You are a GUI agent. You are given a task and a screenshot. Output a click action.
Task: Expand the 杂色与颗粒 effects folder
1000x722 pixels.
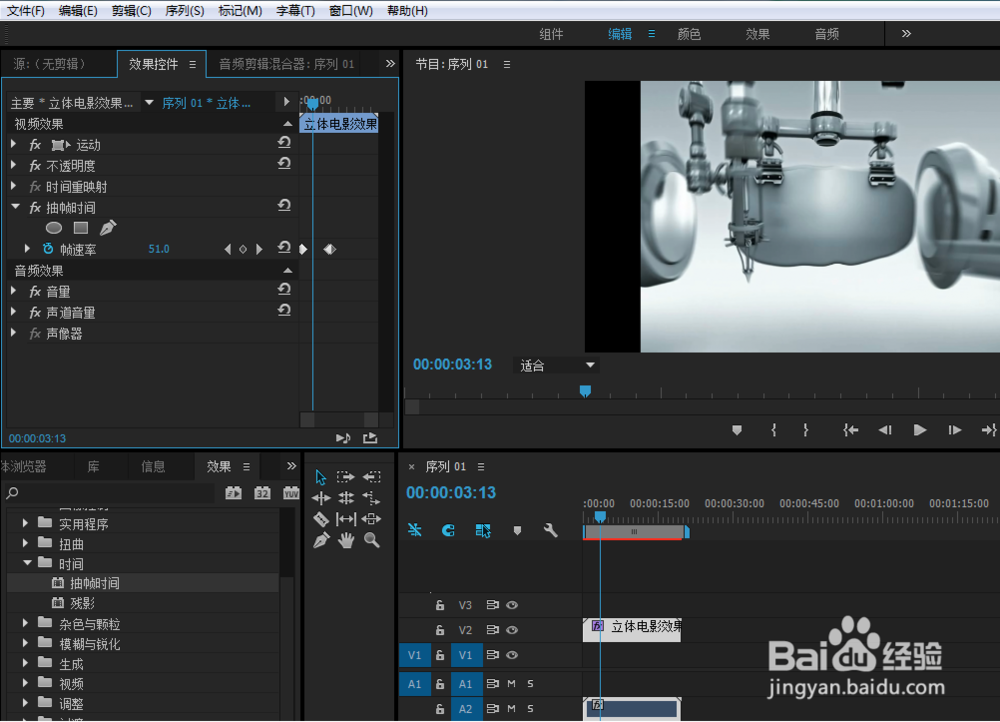pos(25,623)
